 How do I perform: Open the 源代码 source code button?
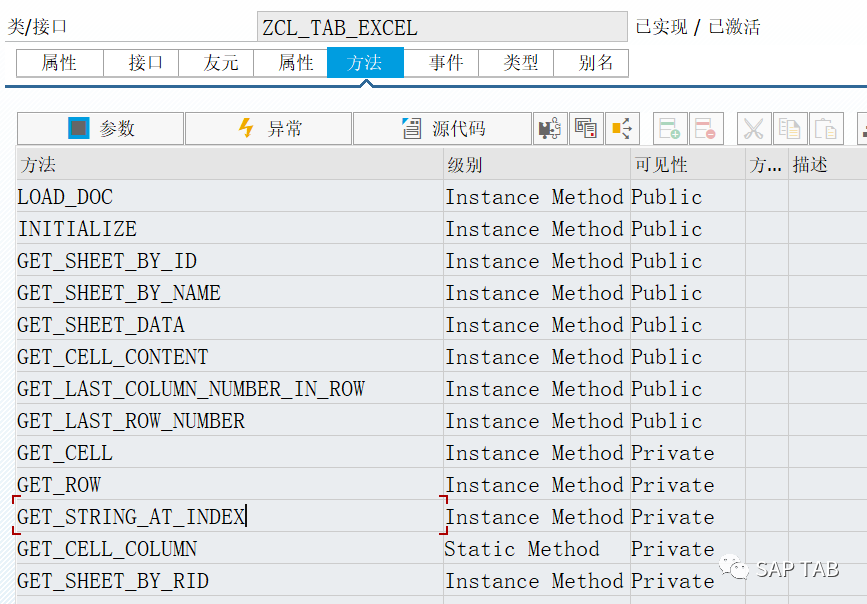click(x=442, y=129)
